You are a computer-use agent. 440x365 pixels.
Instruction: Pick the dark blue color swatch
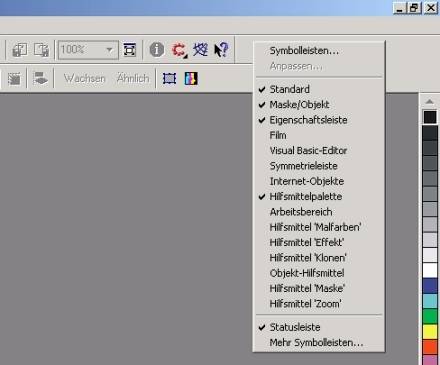pos(430,286)
